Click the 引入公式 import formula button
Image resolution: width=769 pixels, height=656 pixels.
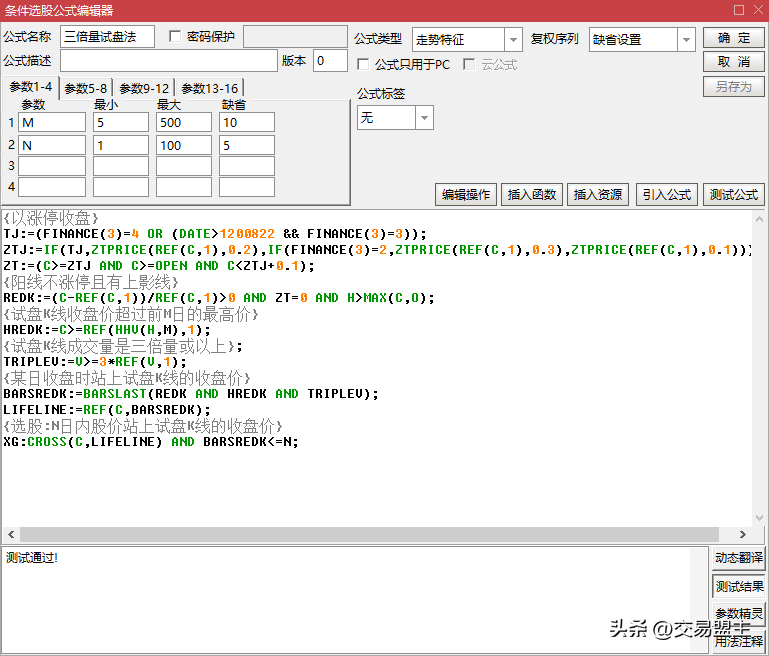pos(666,195)
